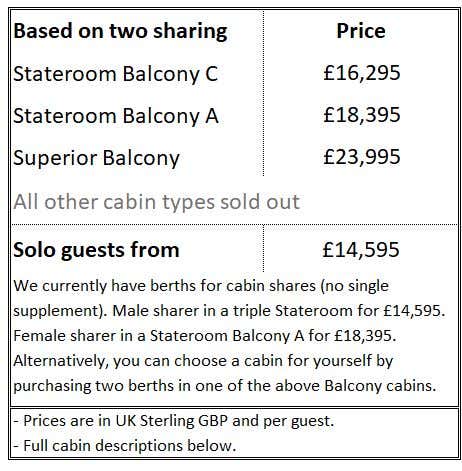The height and width of the screenshot is (471, 462).
Task: Click the £18,395 price in table
Action: [x=362, y=115]
